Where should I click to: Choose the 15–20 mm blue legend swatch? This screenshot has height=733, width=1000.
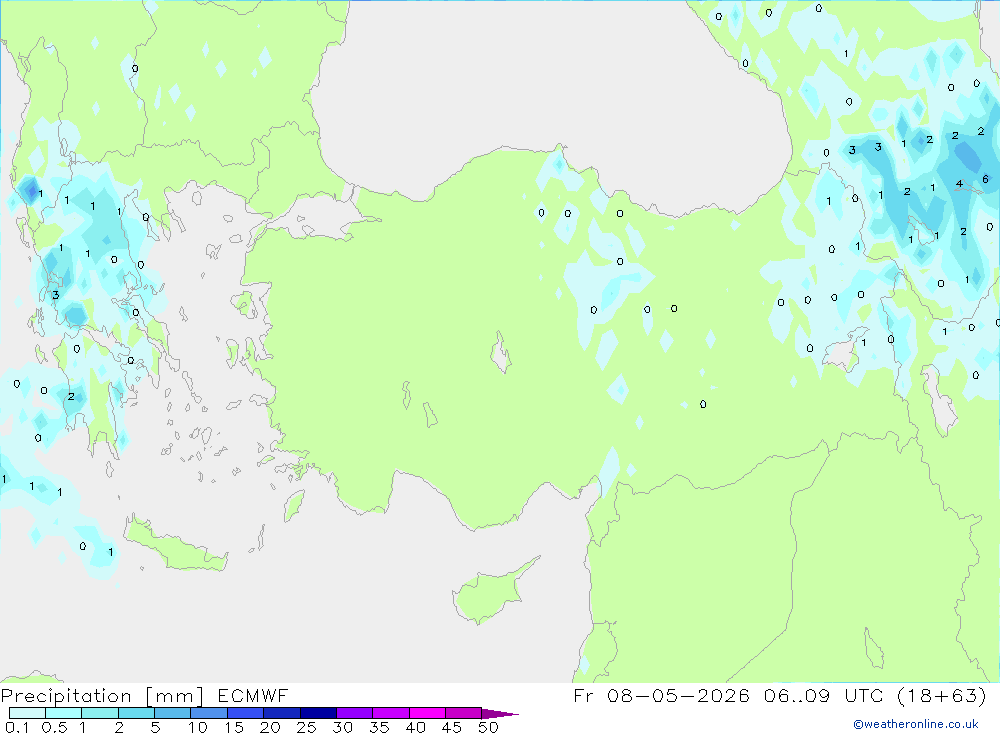245,713
